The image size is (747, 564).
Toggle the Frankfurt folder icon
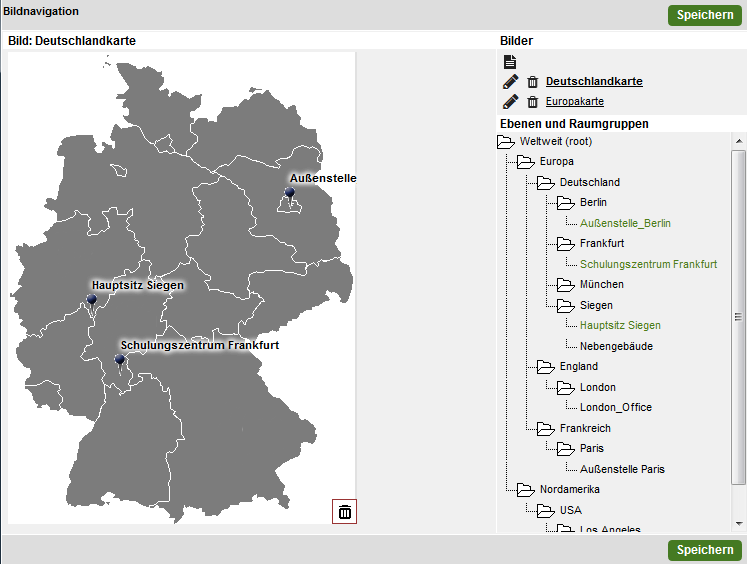point(565,244)
